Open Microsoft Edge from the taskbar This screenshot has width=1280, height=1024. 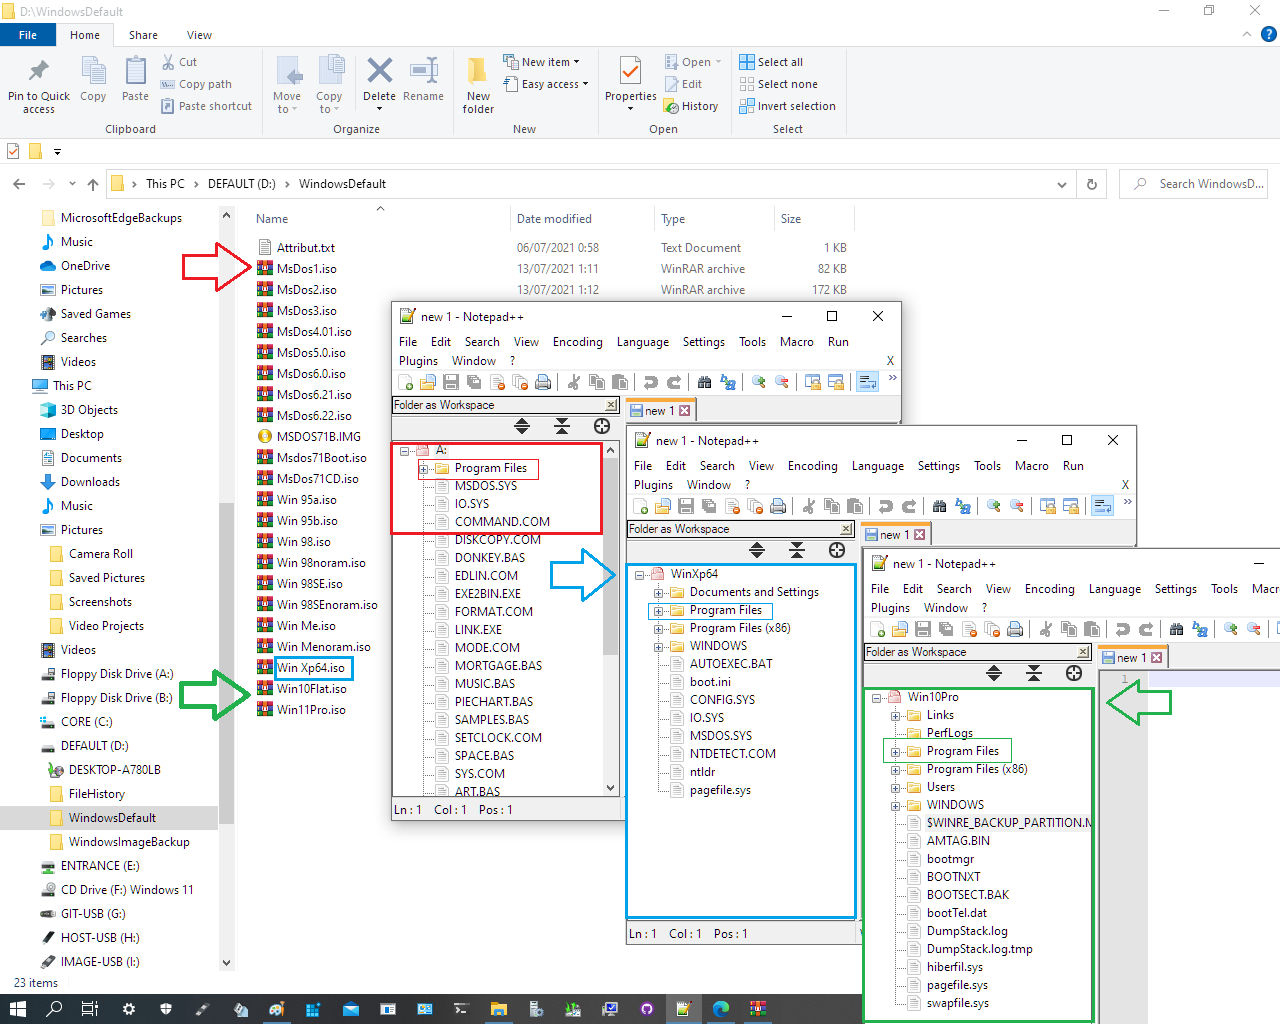(721, 1009)
